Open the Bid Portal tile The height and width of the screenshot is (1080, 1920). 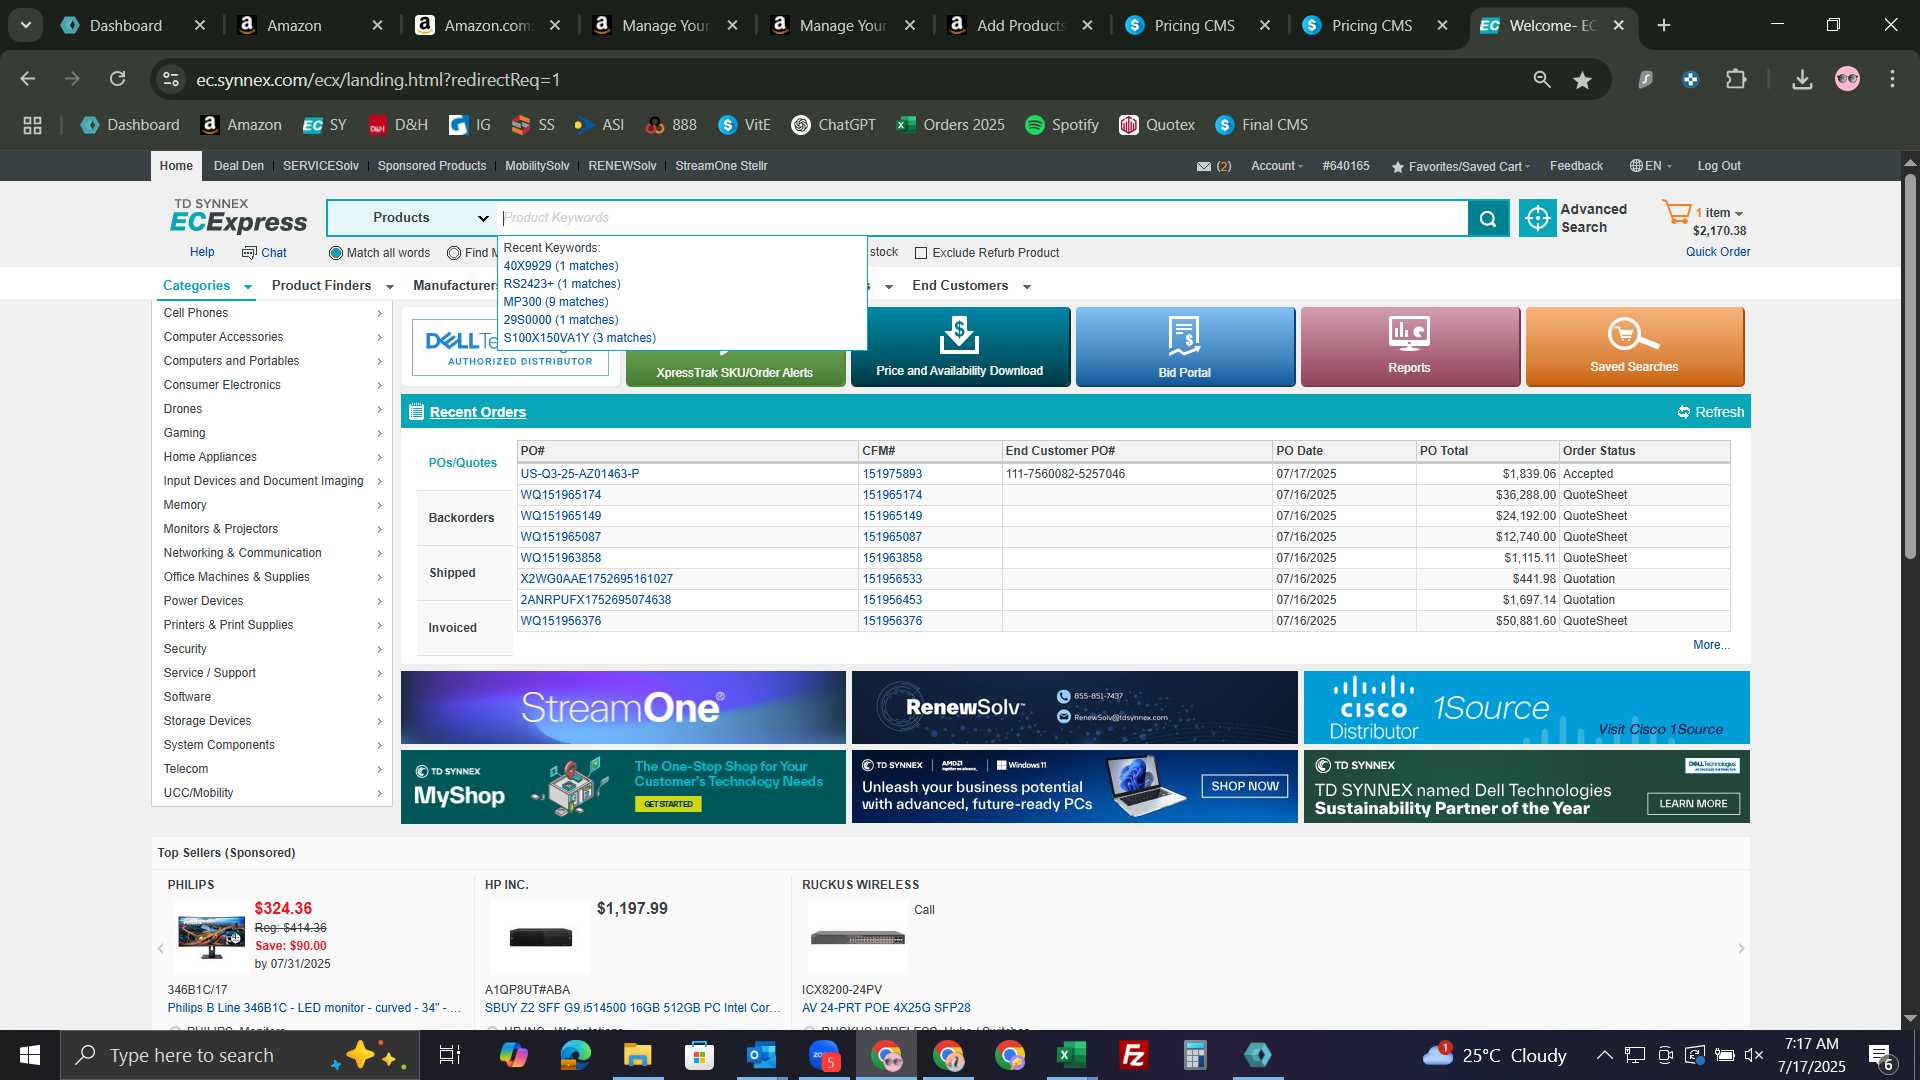pos(1185,346)
